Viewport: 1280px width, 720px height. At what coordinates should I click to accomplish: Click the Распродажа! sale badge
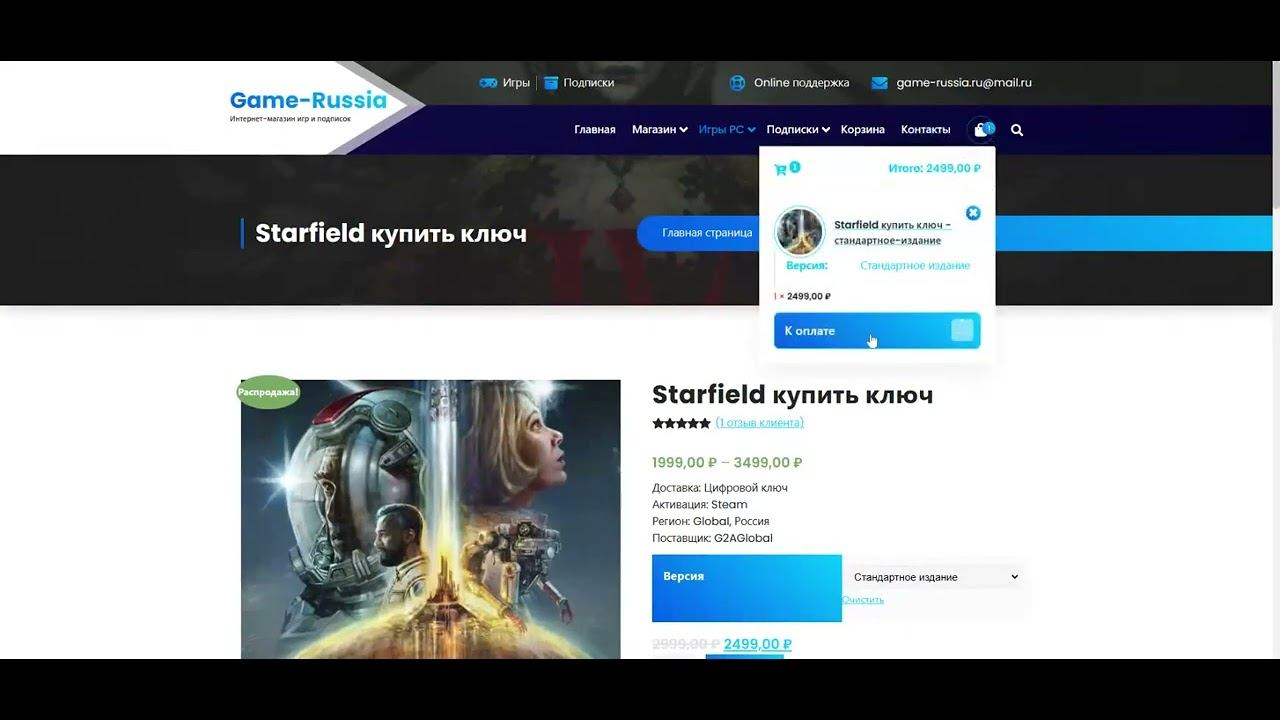coord(269,392)
